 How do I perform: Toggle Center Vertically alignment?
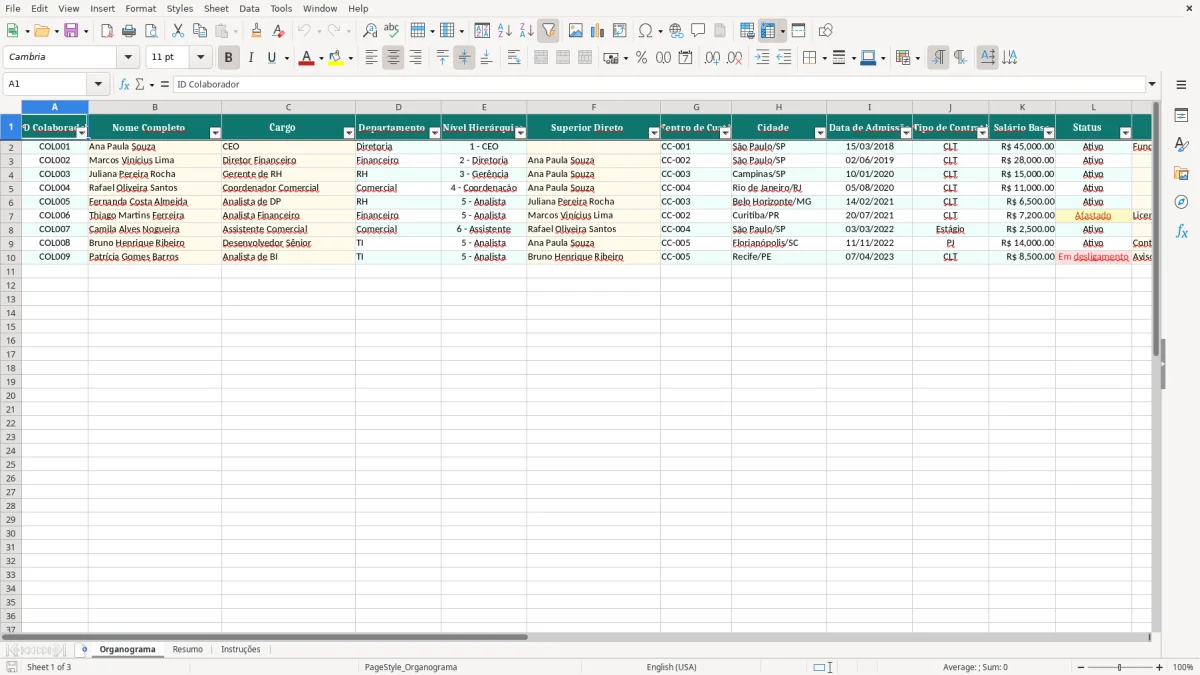[464, 58]
